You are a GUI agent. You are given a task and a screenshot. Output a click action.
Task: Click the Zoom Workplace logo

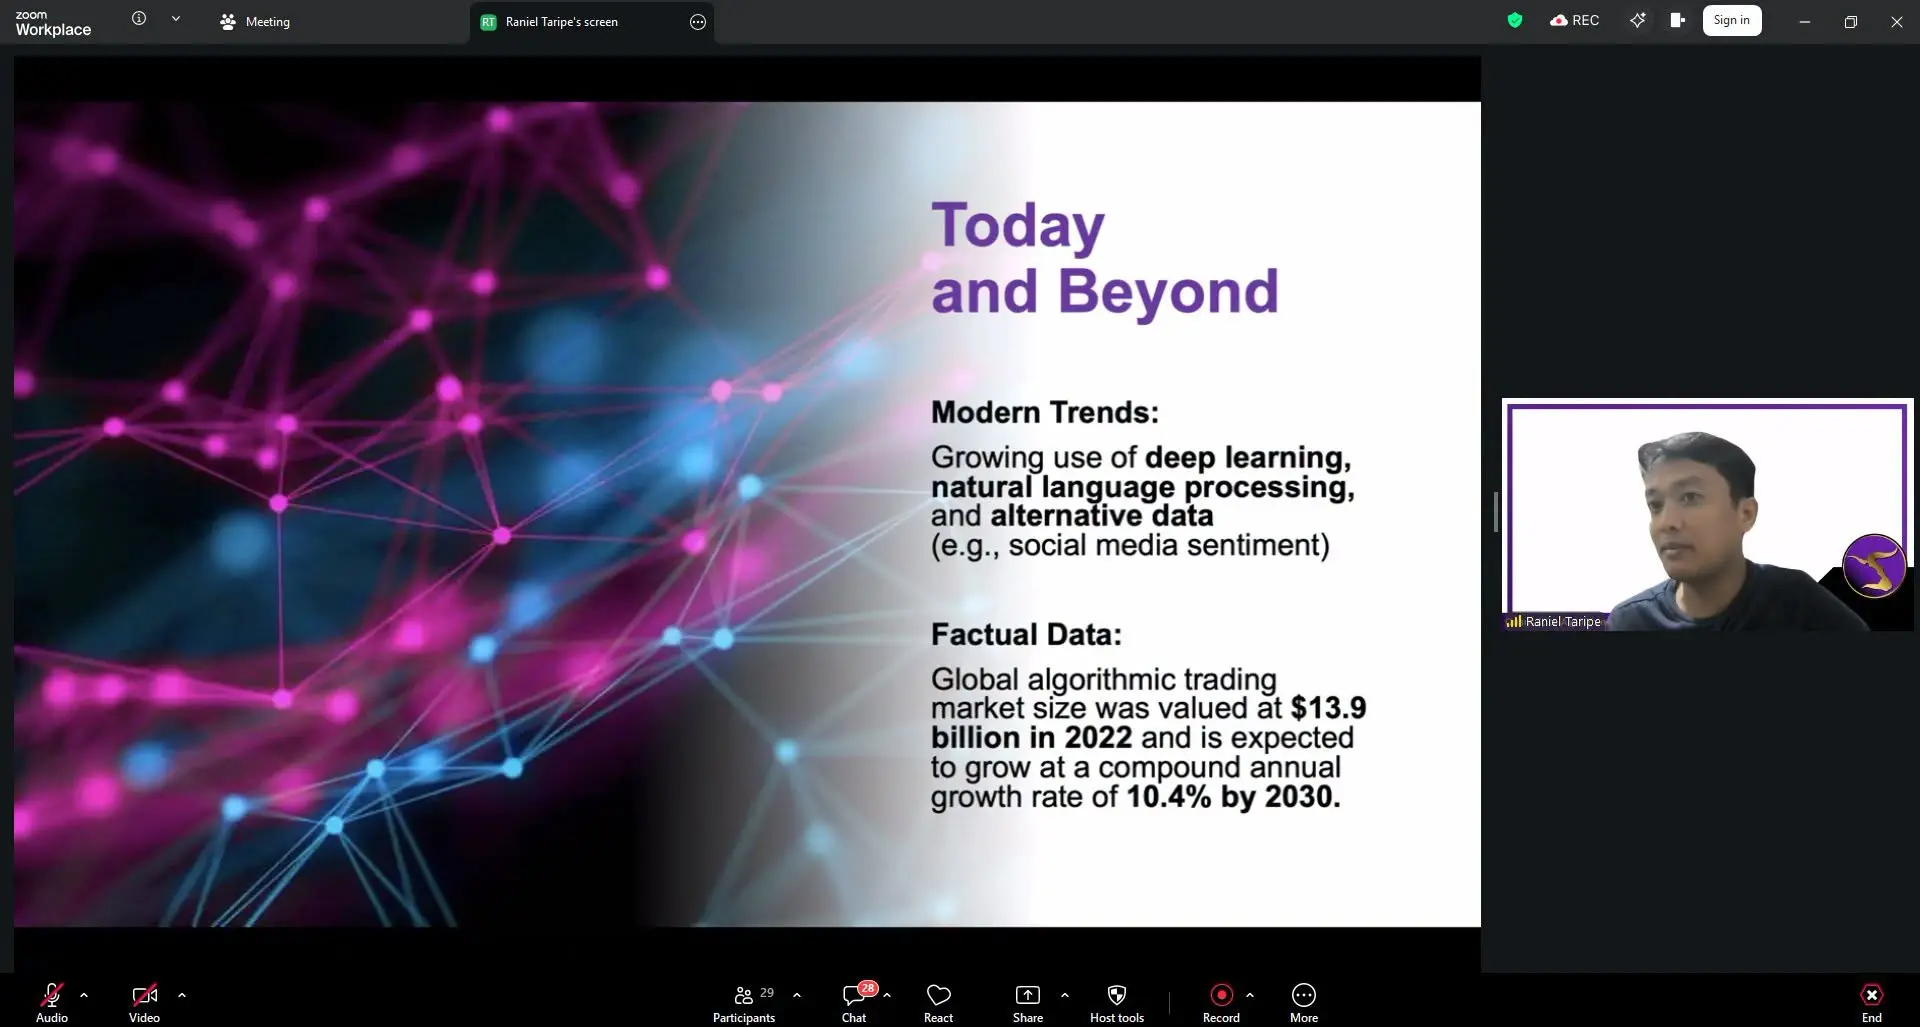click(53, 23)
